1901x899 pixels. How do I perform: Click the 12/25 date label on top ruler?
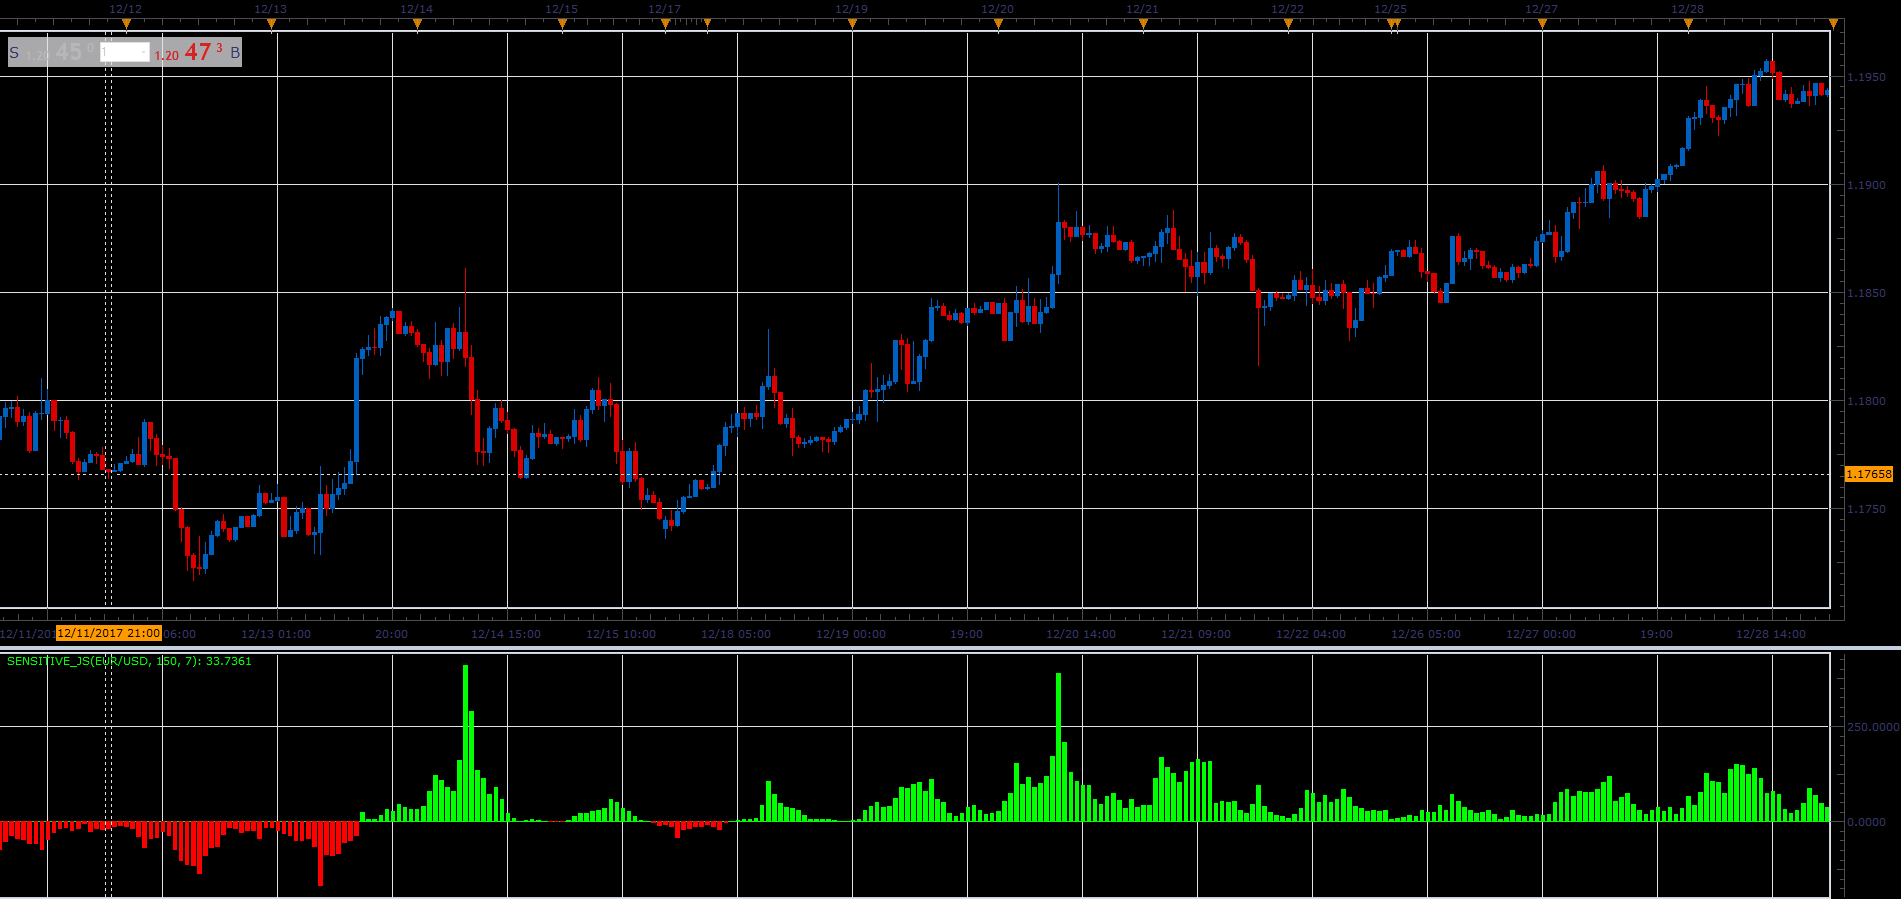pos(1390,9)
